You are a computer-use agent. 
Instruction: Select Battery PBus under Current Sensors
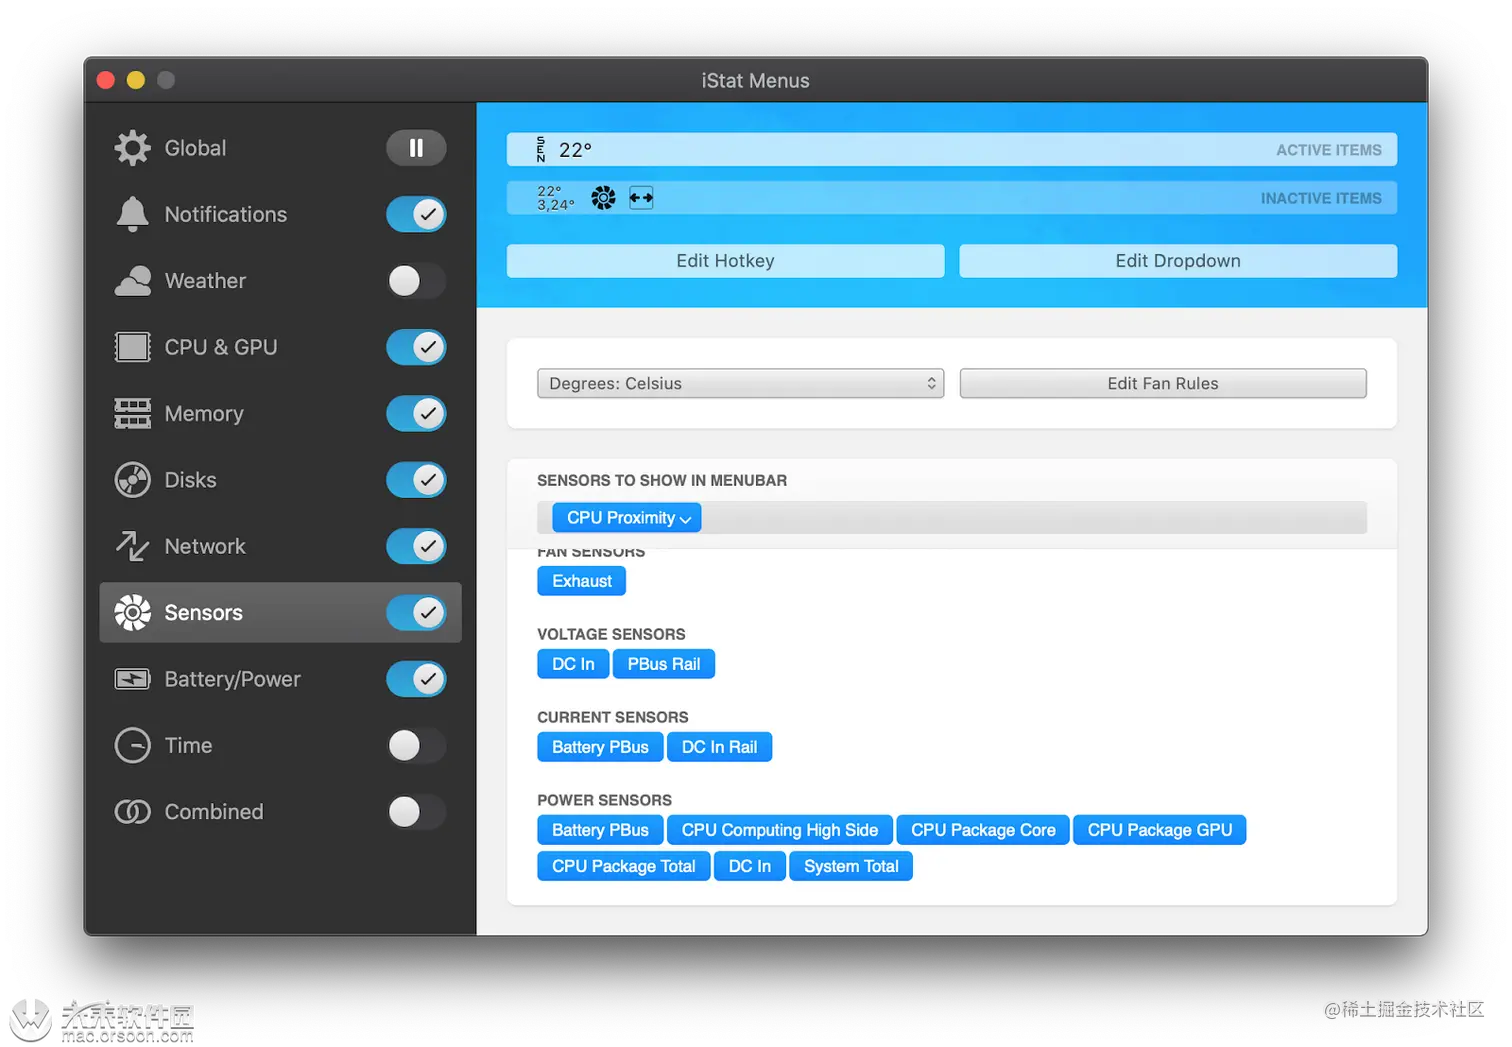pyautogui.click(x=600, y=747)
